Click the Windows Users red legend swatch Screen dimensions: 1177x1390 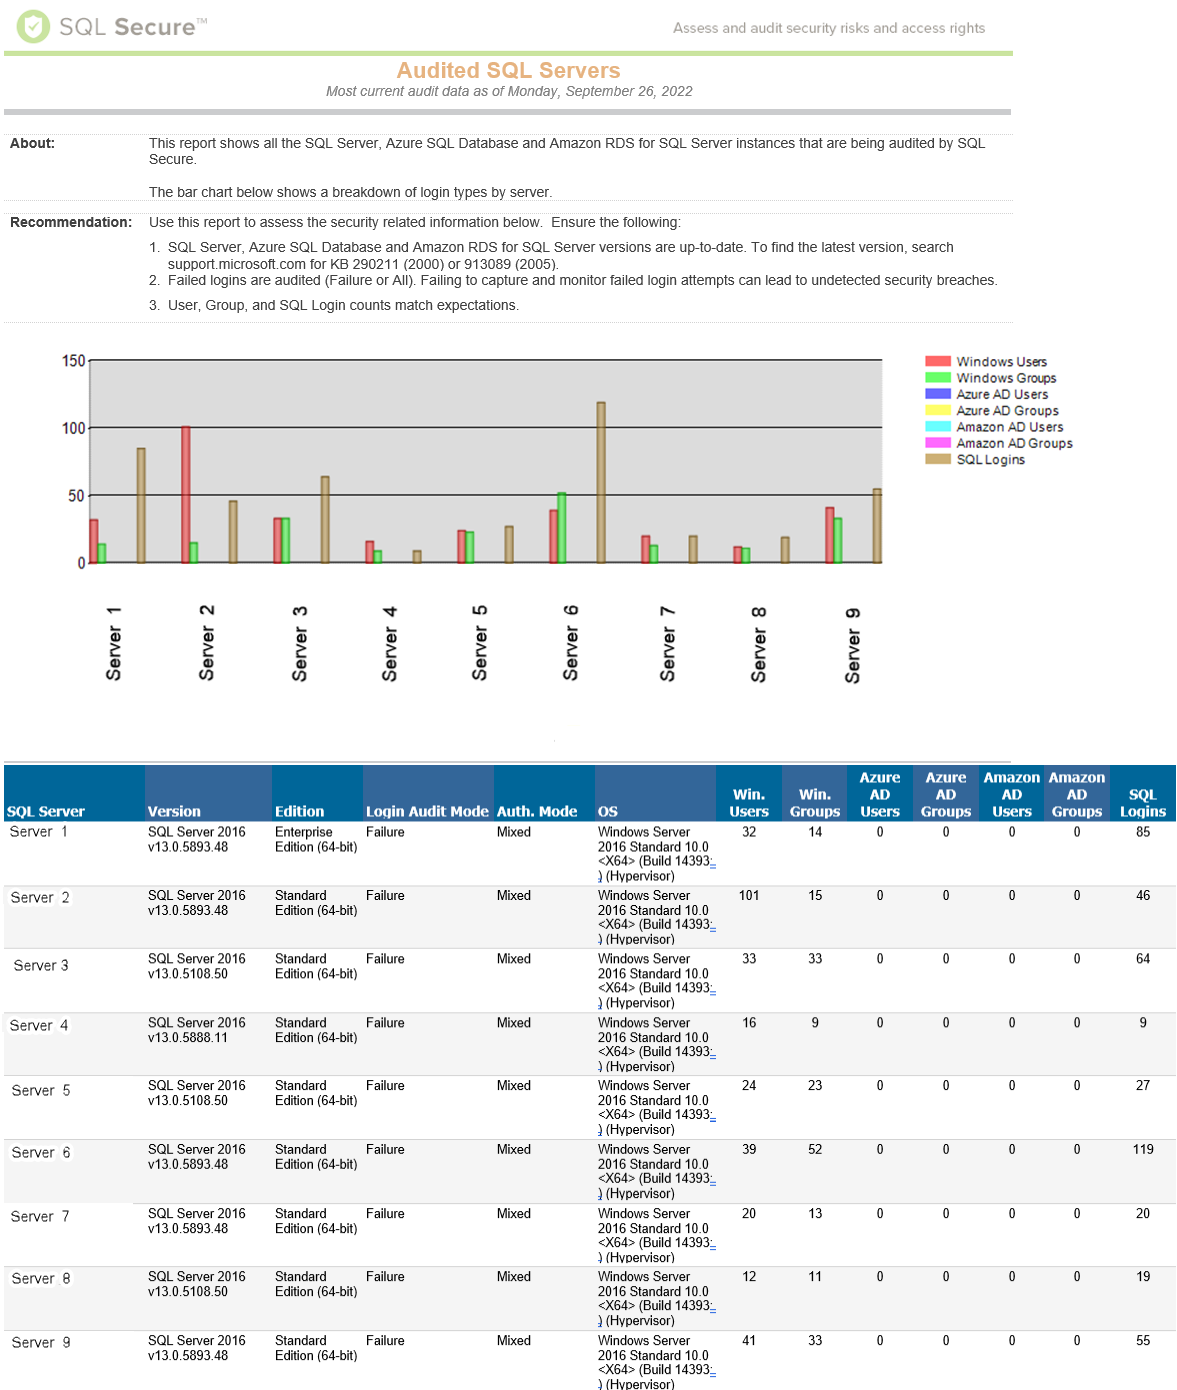(x=937, y=362)
